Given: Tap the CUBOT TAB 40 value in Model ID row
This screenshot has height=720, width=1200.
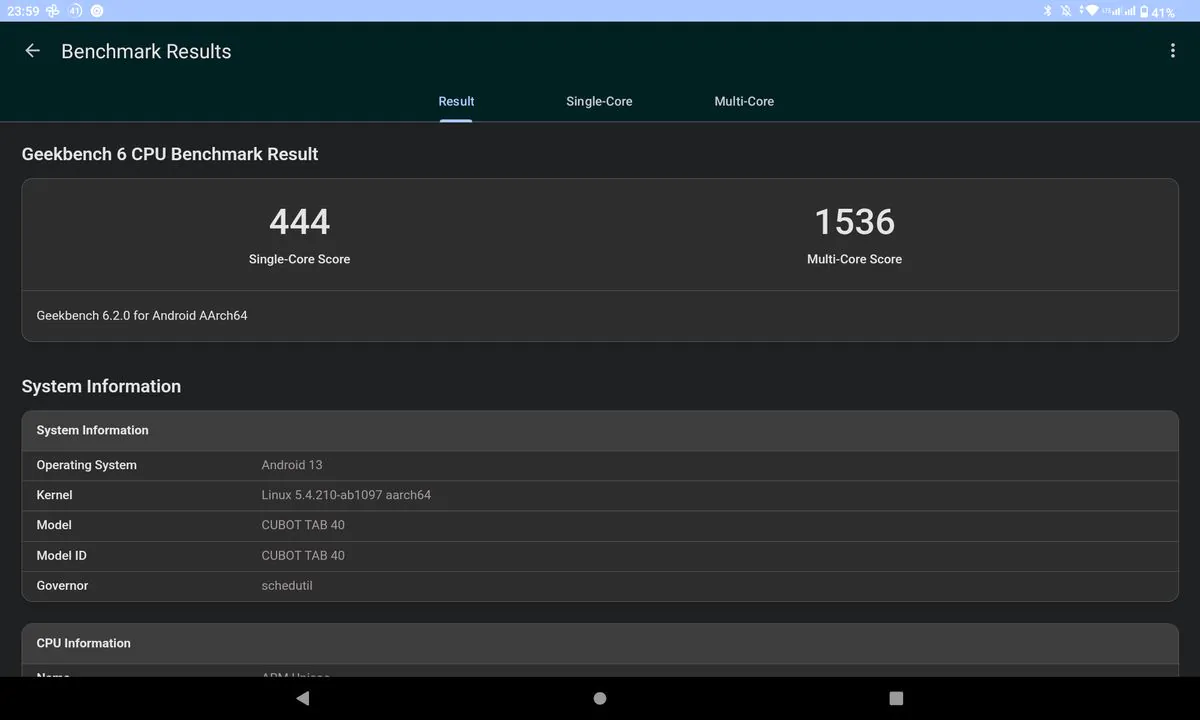Looking at the screenshot, I should point(303,555).
